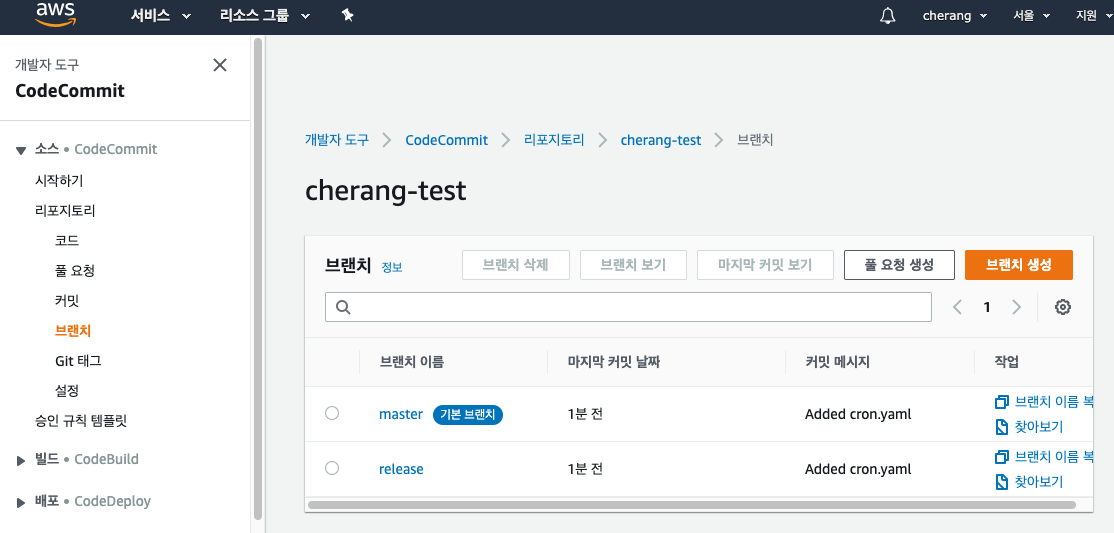Open 설정 in the sidebar

(67, 391)
